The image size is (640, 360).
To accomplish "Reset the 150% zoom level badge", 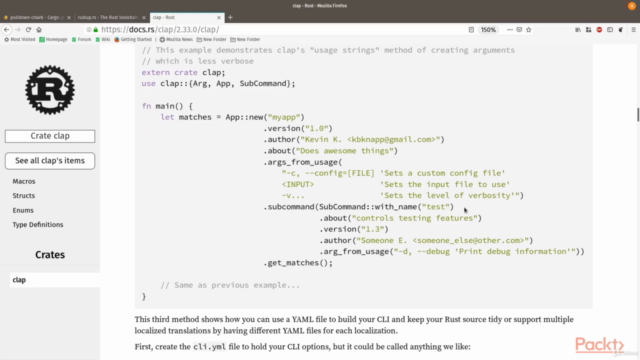I will click(x=488, y=30).
